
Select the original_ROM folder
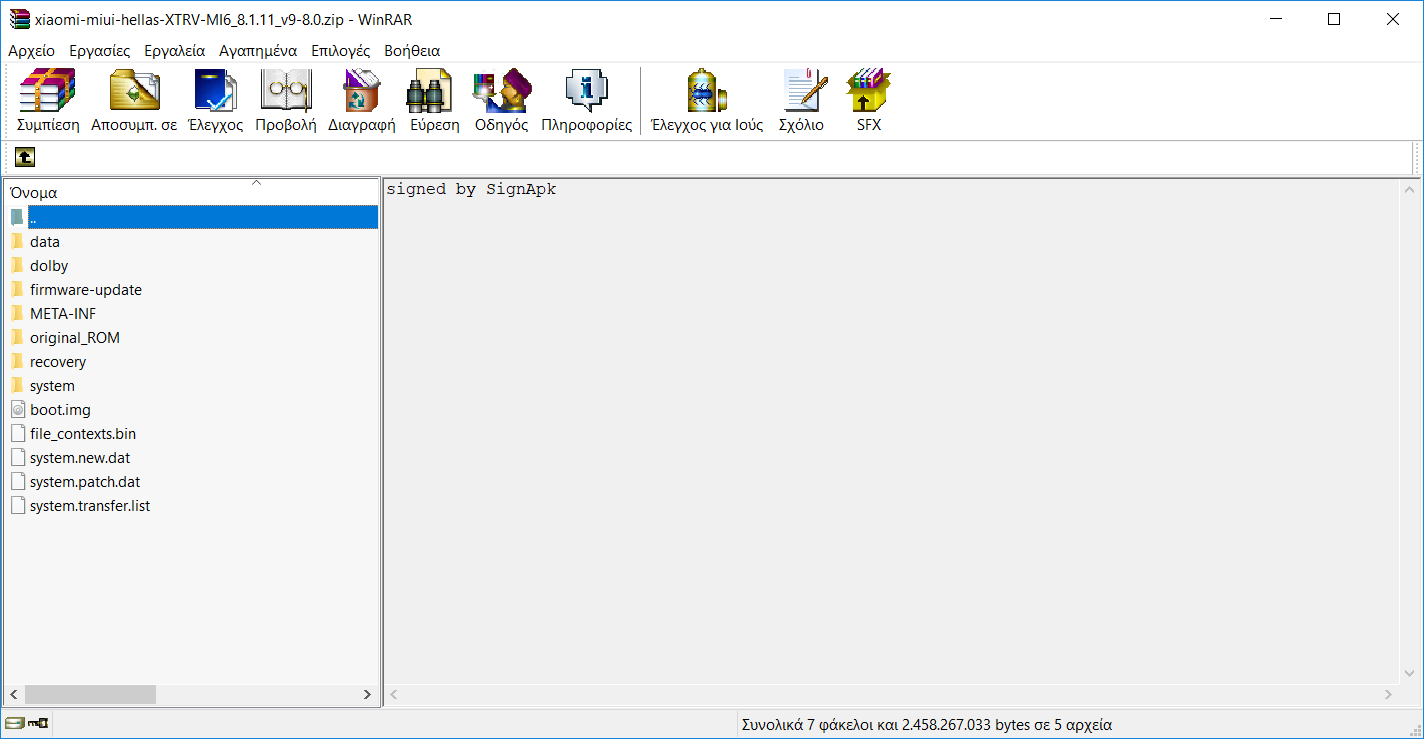click(75, 338)
